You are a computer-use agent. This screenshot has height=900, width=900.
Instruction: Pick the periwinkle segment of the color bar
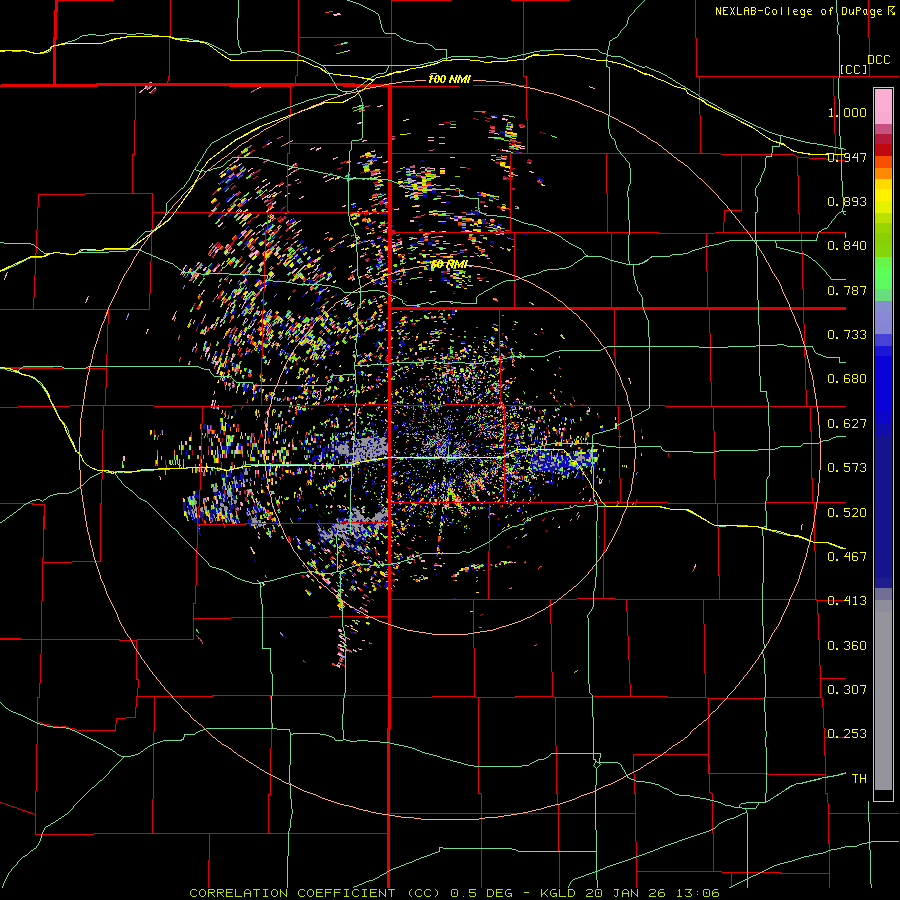(x=883, y=317)
